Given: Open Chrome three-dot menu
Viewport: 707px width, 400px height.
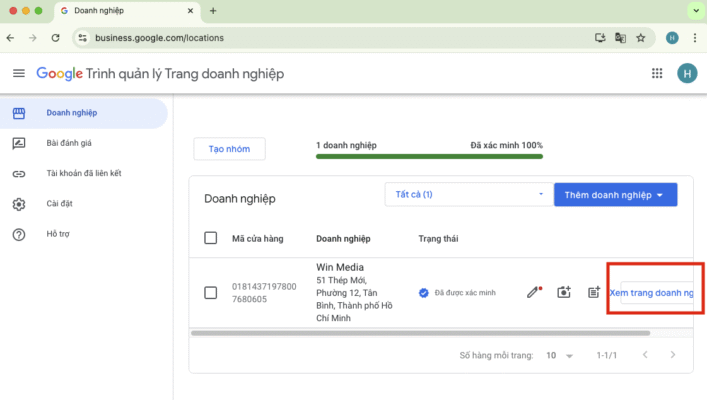Looking at the screenshot, I should tap(695, 38).
